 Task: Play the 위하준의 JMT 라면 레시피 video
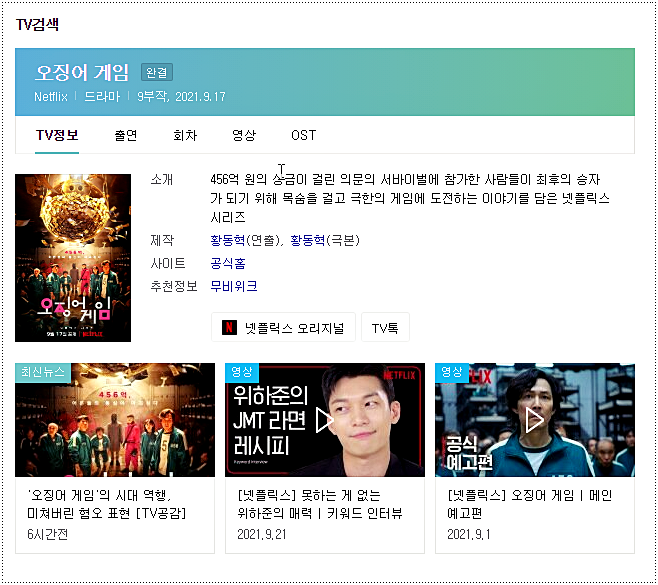(x=325, y=420)
